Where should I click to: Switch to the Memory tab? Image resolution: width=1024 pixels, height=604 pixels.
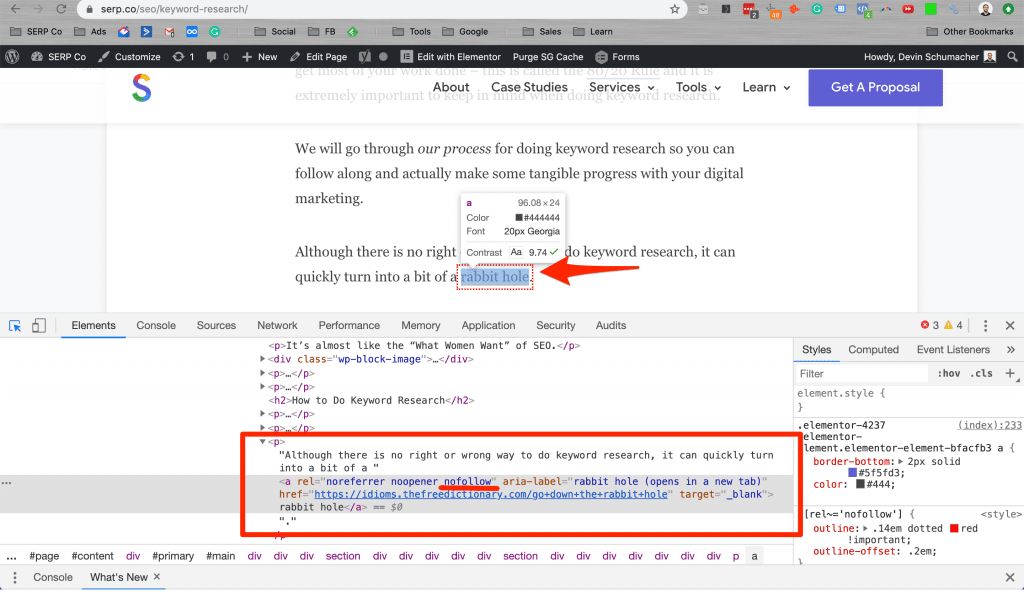pos(421,325)
